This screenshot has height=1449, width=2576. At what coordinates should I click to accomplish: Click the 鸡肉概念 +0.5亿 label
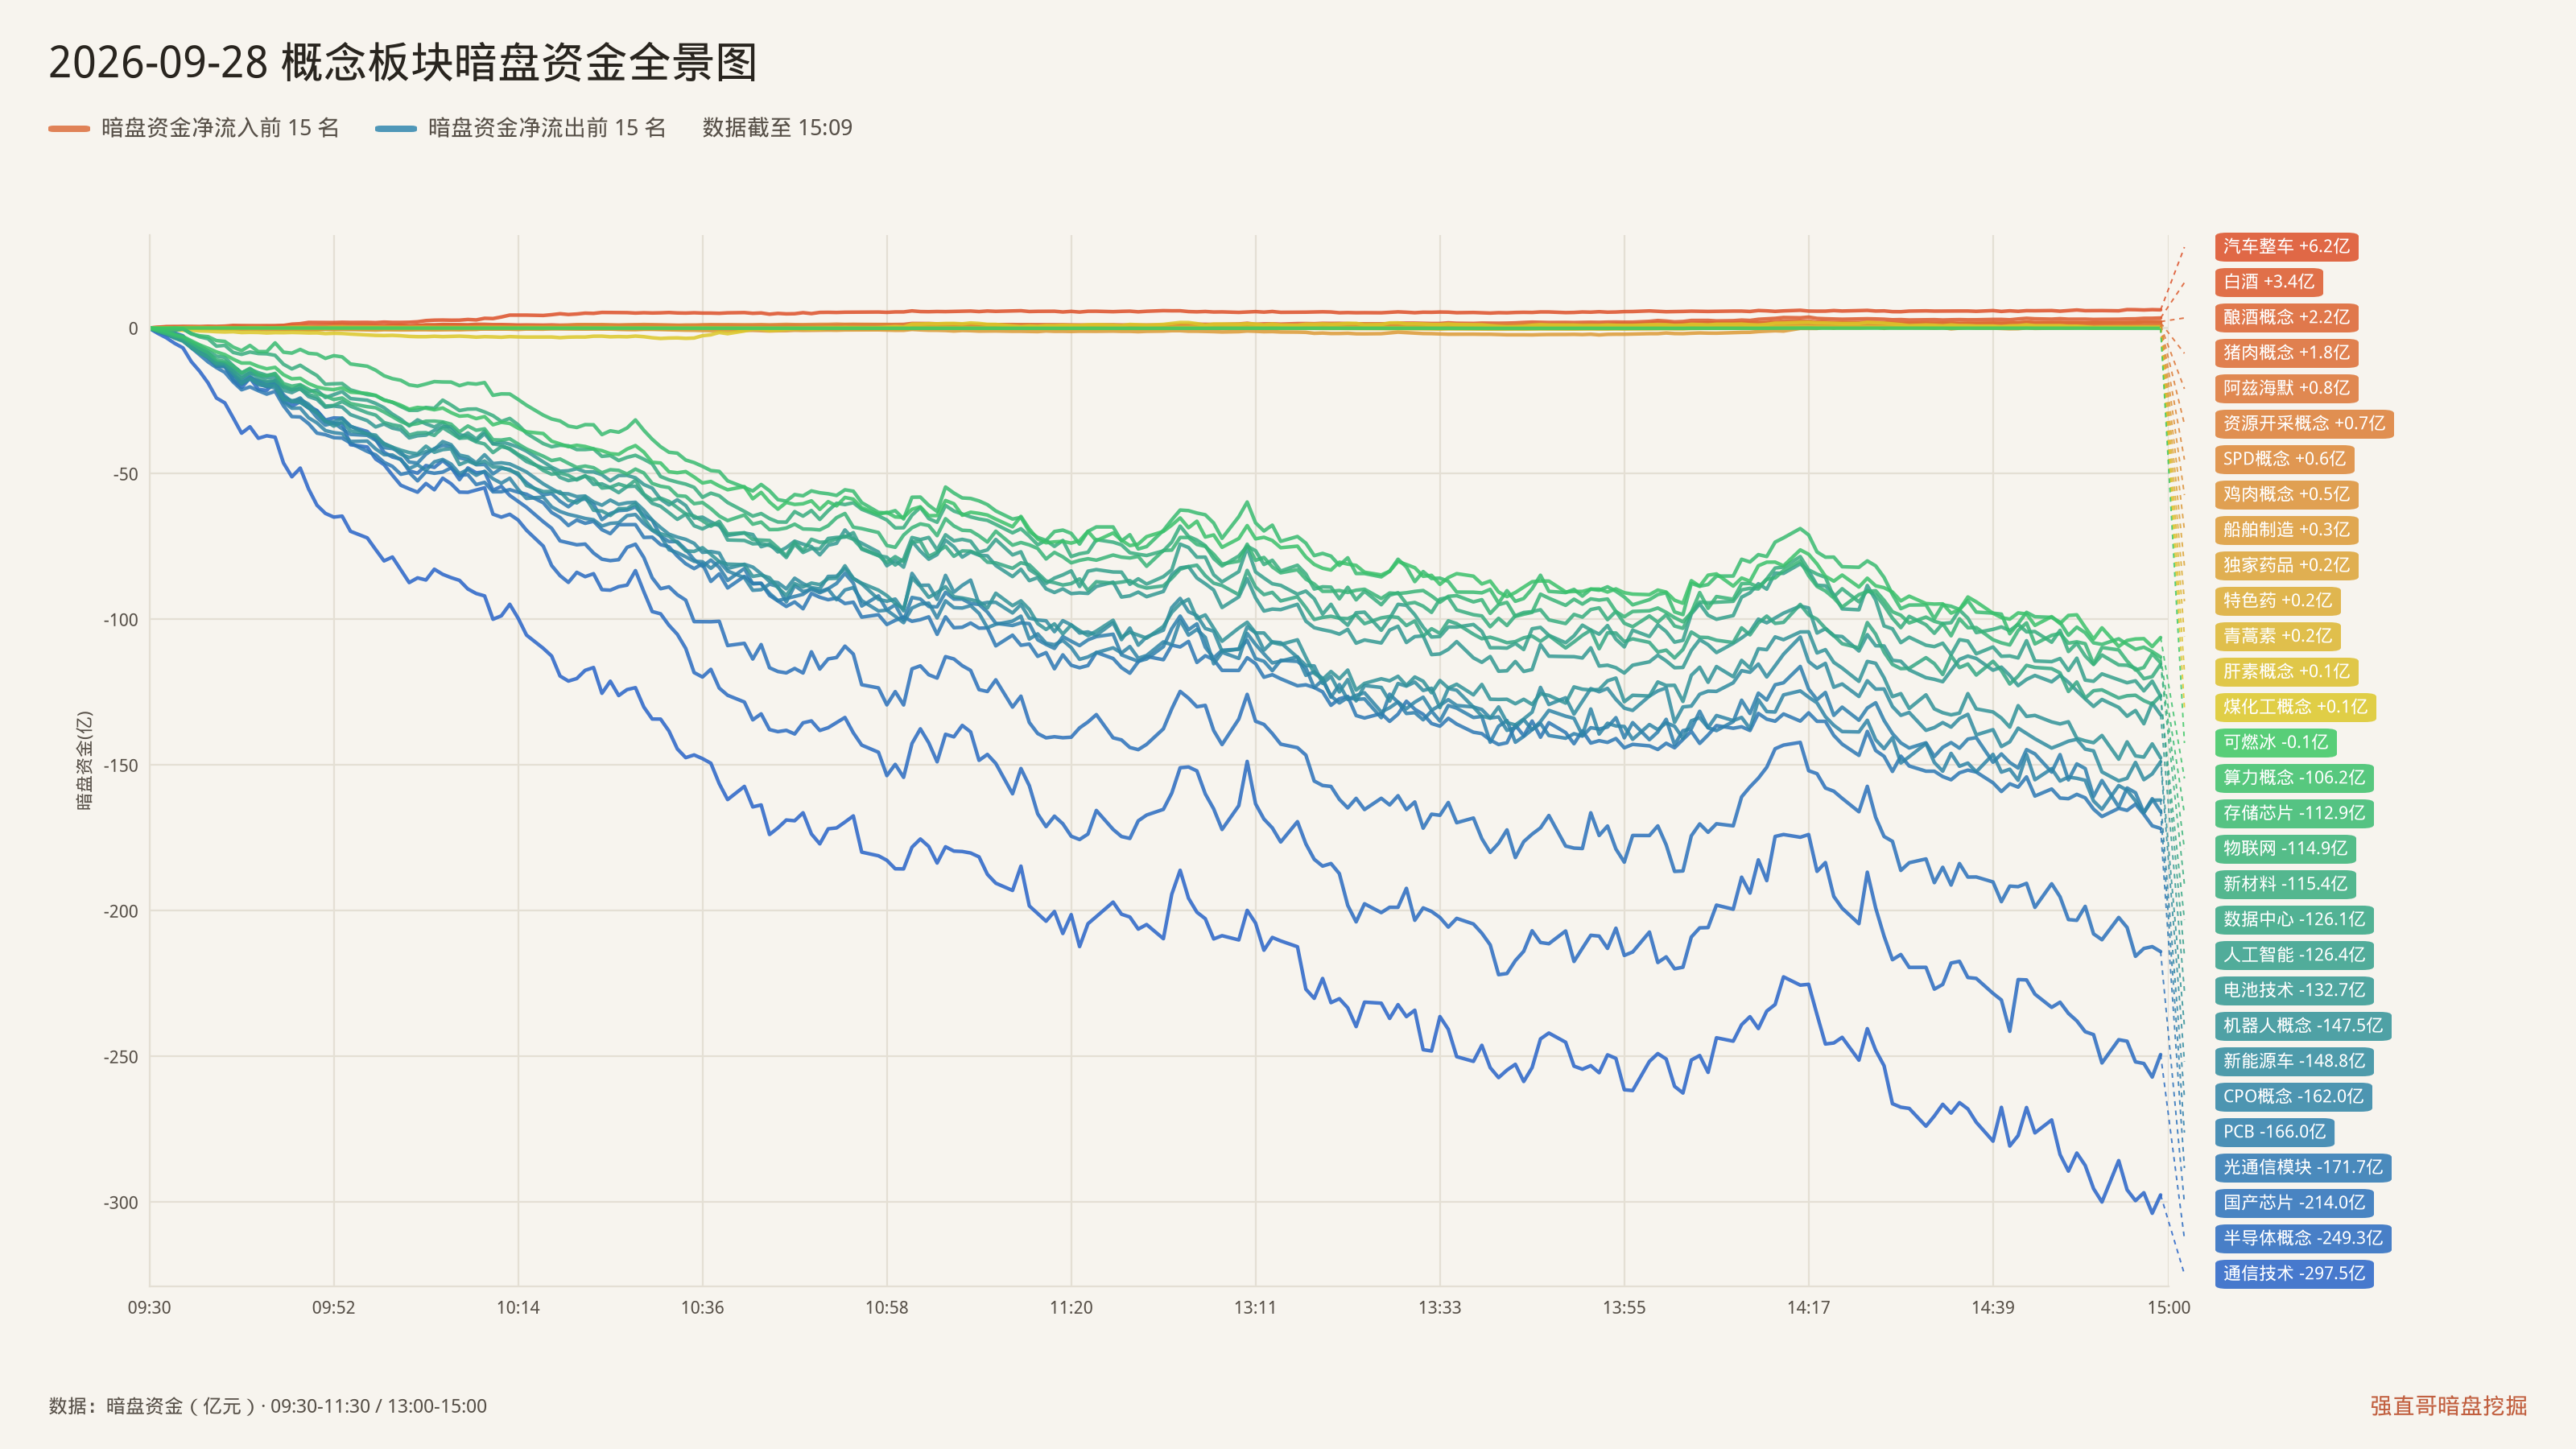[x=2286, y=495]
